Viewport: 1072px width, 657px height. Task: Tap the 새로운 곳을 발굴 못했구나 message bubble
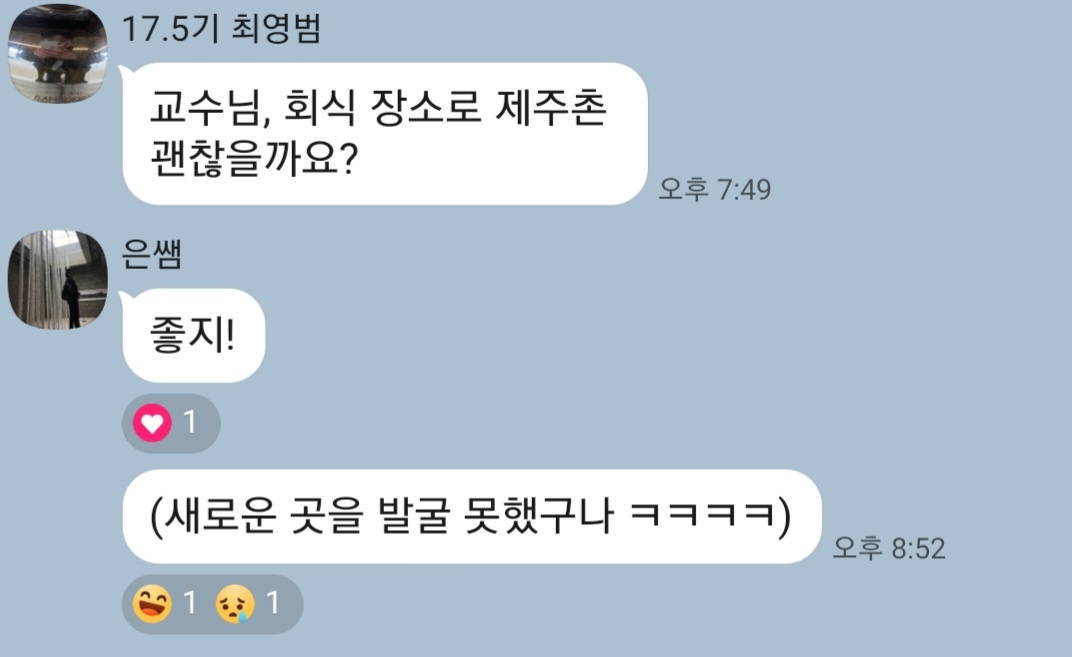[x=472, y=516]
